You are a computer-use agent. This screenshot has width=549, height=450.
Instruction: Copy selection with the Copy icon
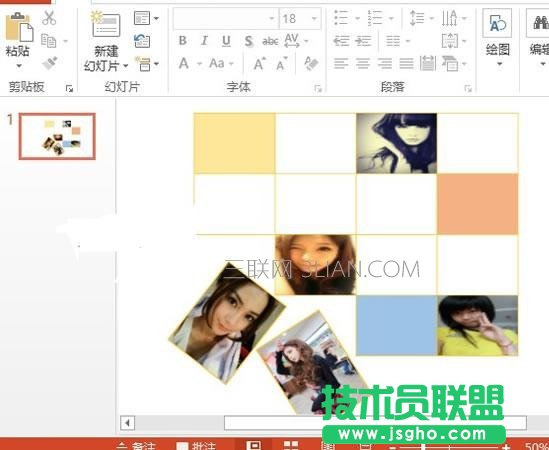click(x=48, y=41)
